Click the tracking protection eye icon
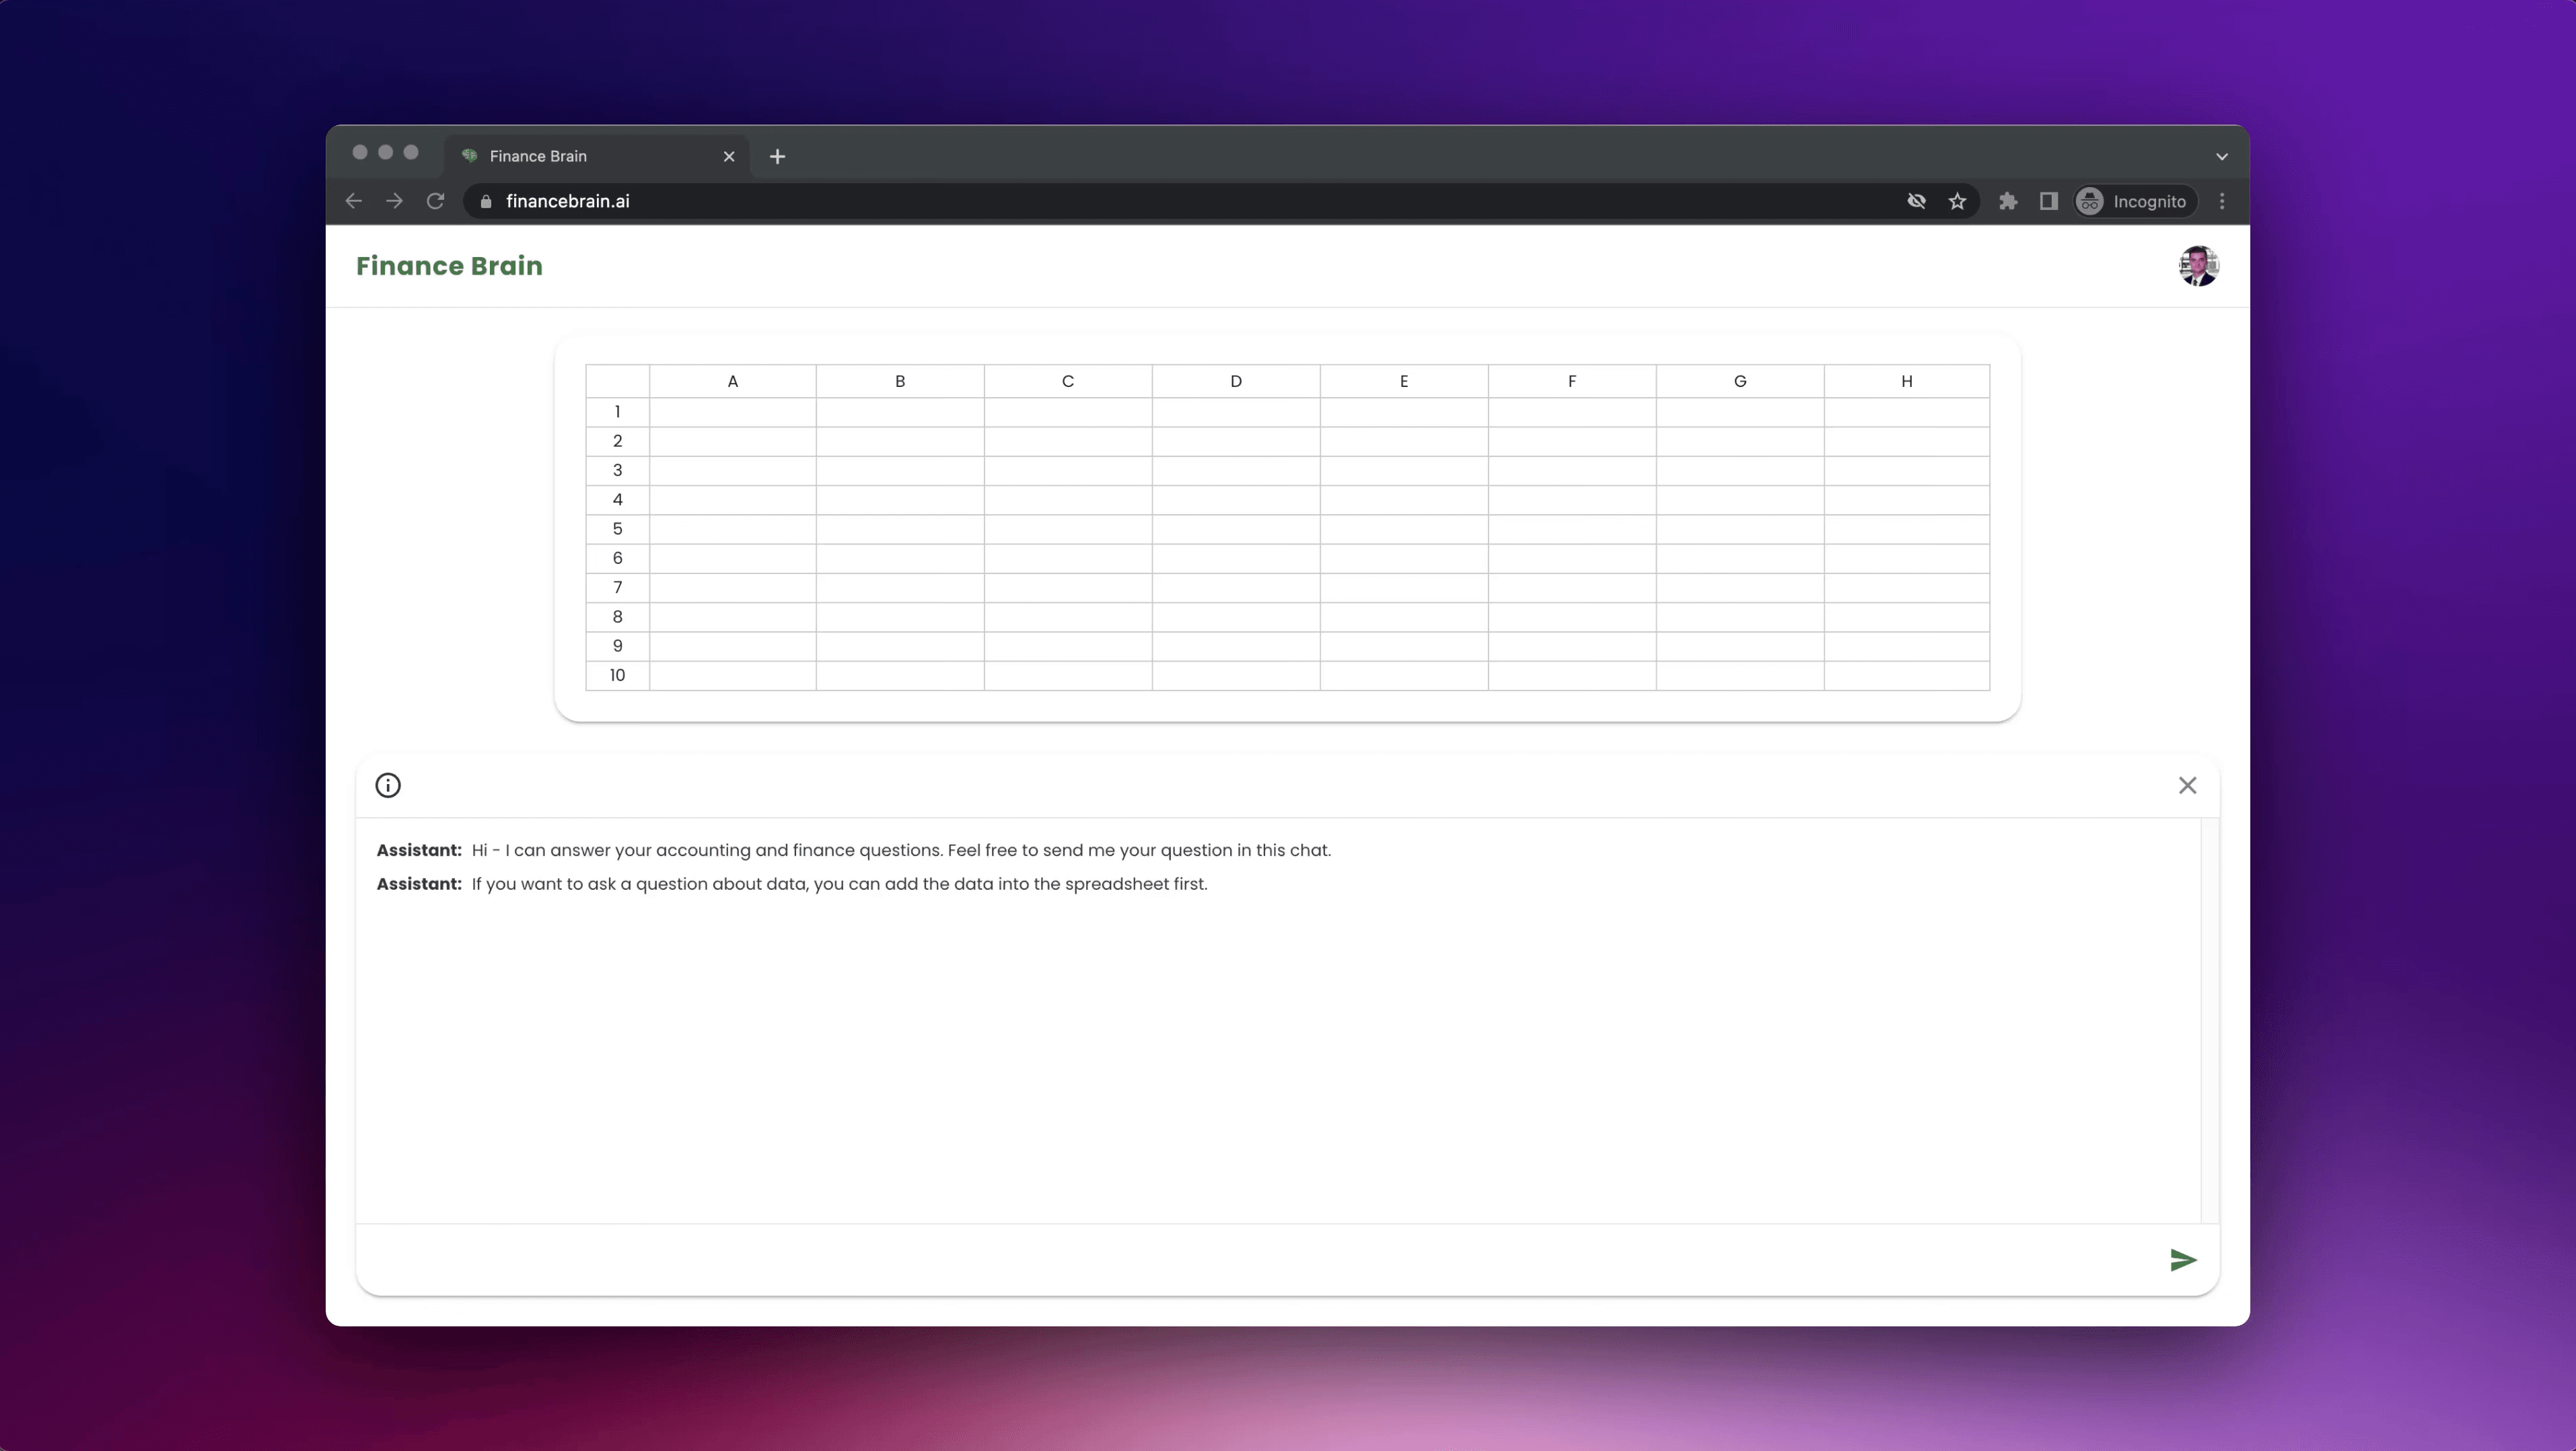The height and width of the screenshot is (1451, 2576). [x=1916, y=201]
